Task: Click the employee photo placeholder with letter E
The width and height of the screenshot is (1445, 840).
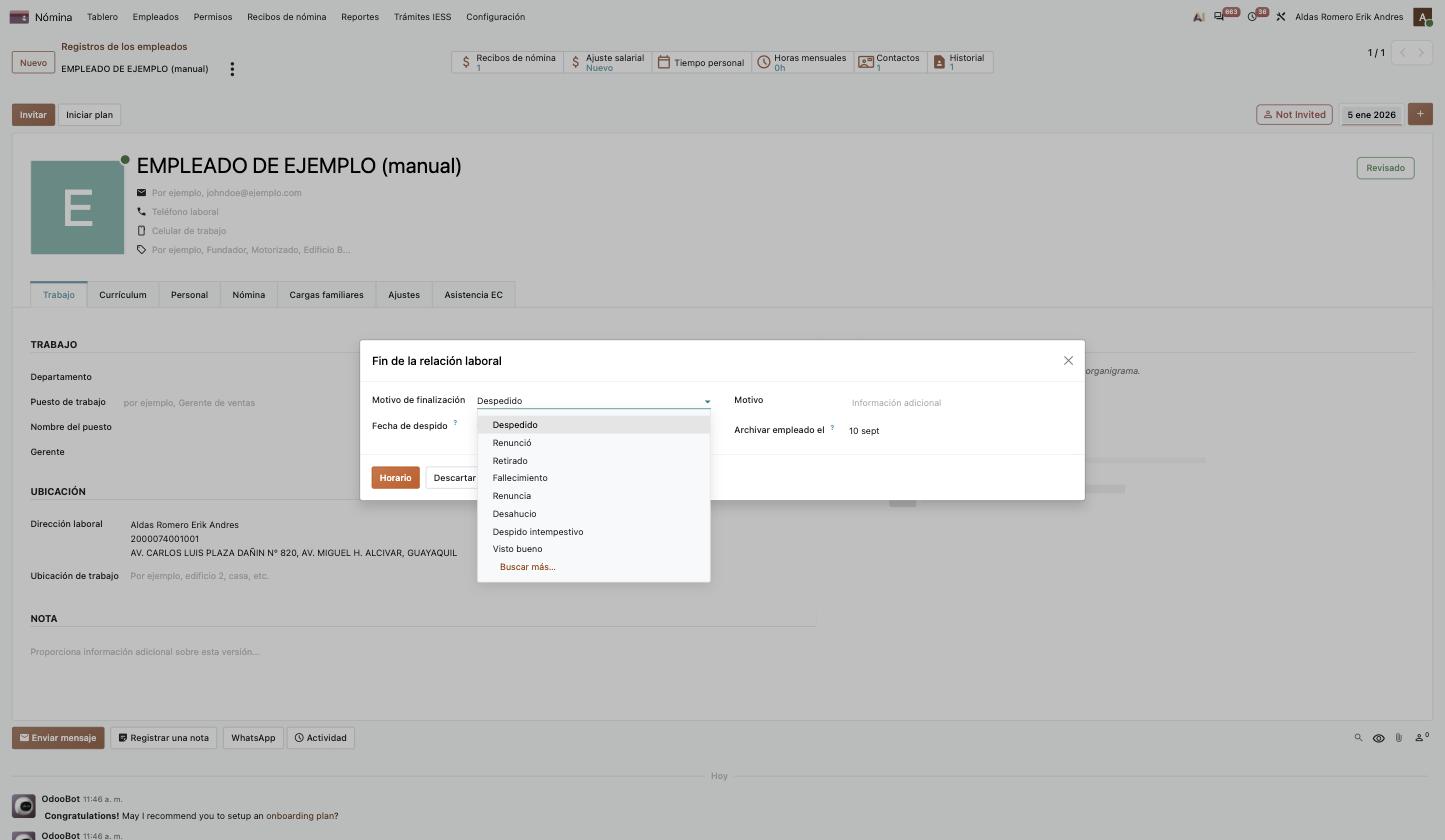Action: tap(78, 207)
